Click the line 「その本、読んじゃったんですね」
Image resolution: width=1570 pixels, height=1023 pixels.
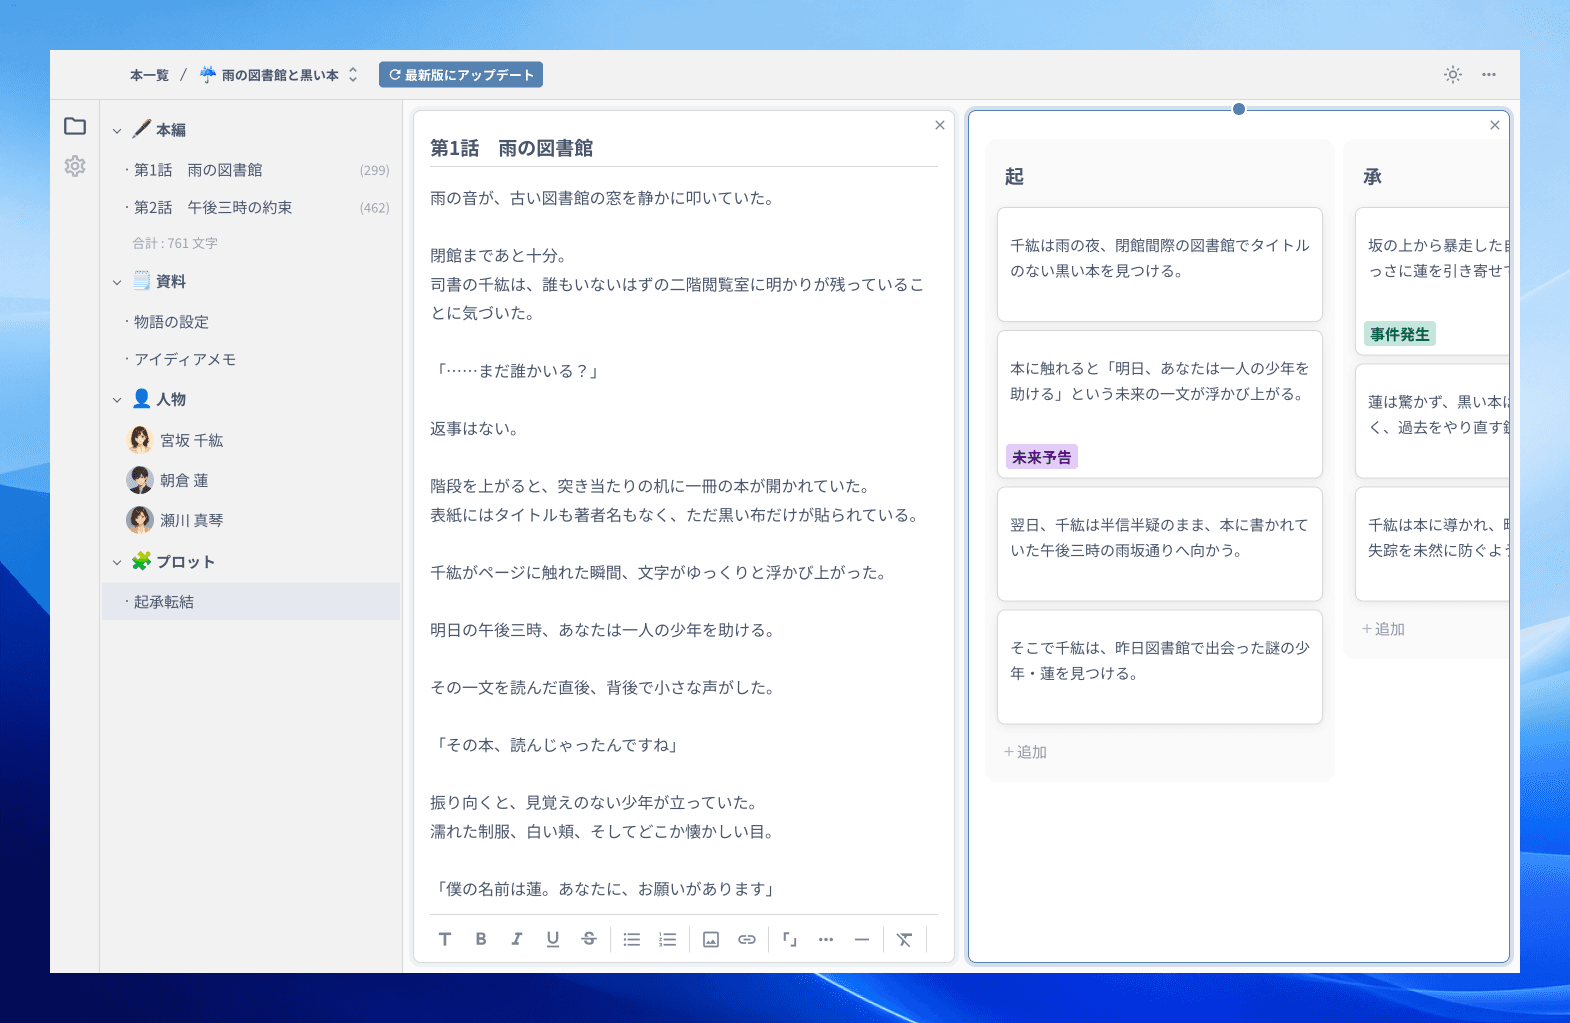(557, 745)
